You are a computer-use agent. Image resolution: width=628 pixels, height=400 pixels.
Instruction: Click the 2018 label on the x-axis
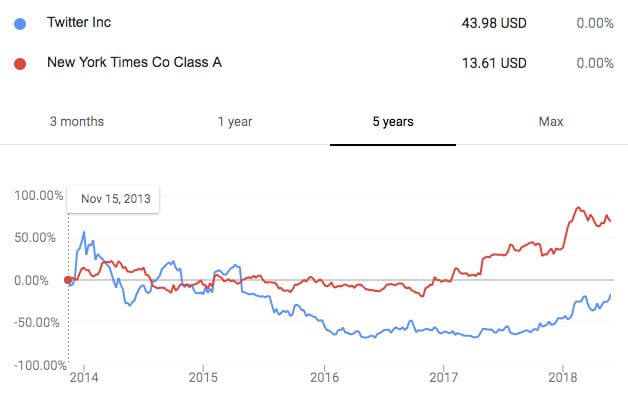coord(564,379)
